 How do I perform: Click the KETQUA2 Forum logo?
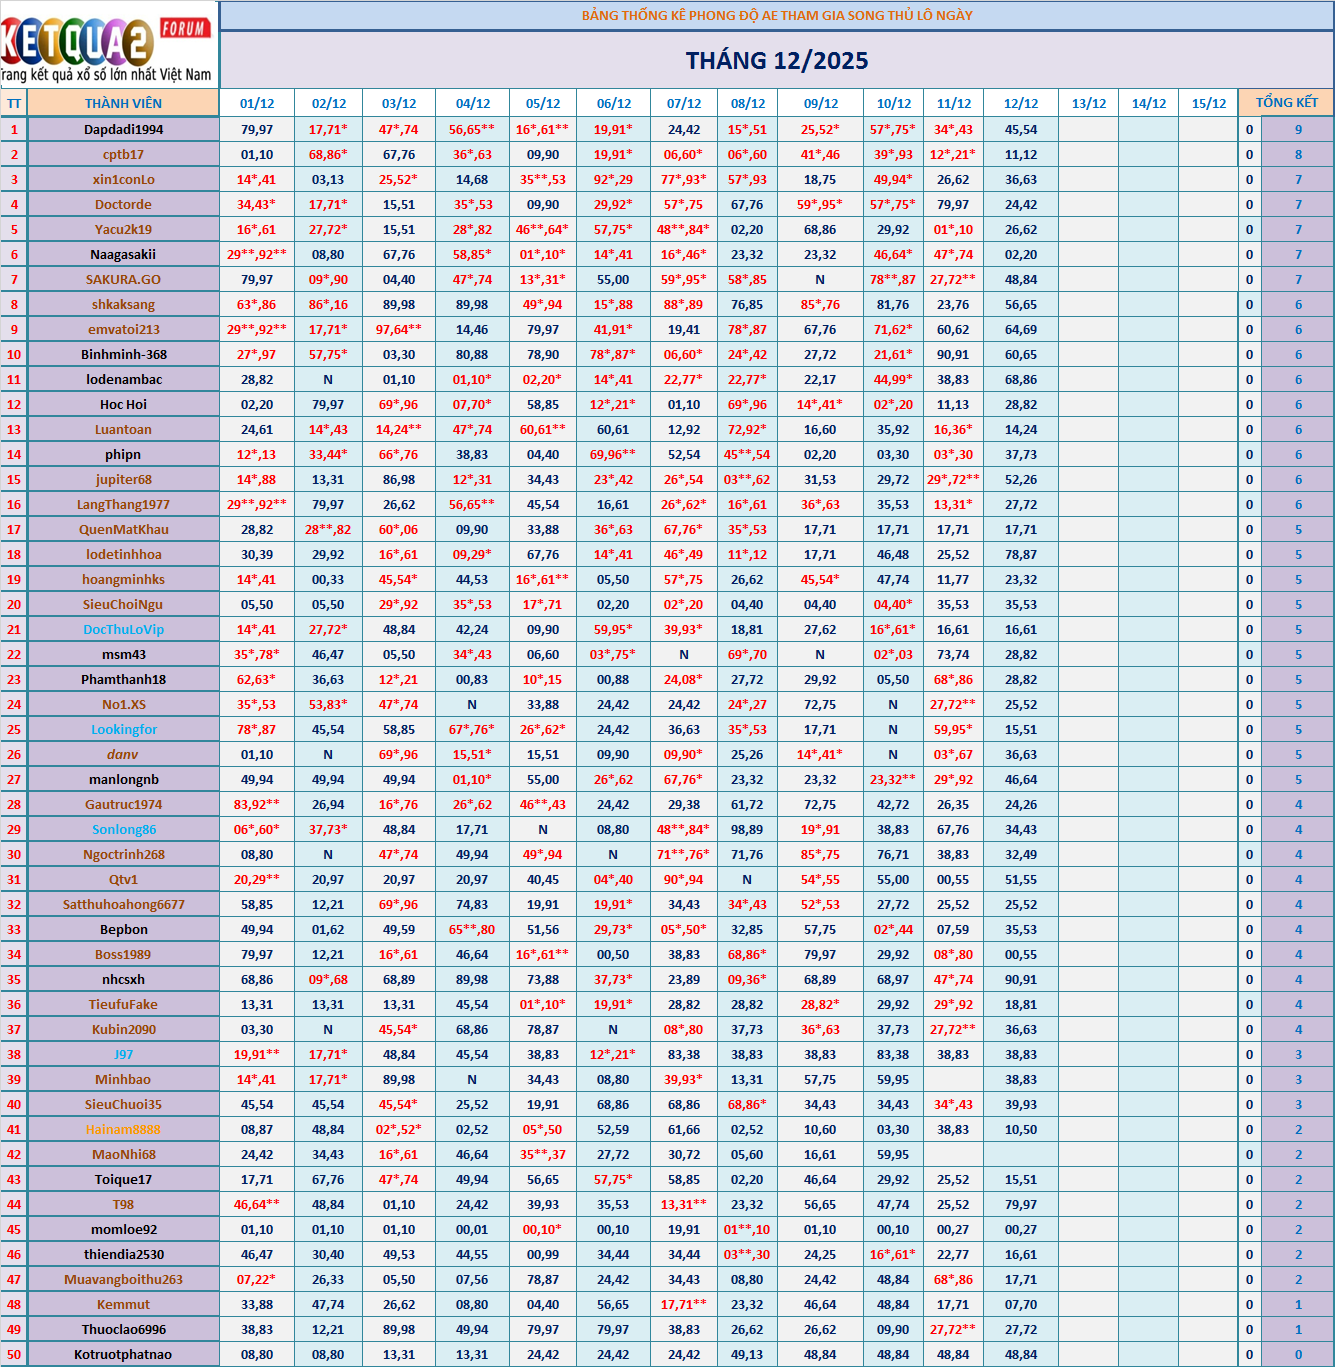tap(108, 45)
